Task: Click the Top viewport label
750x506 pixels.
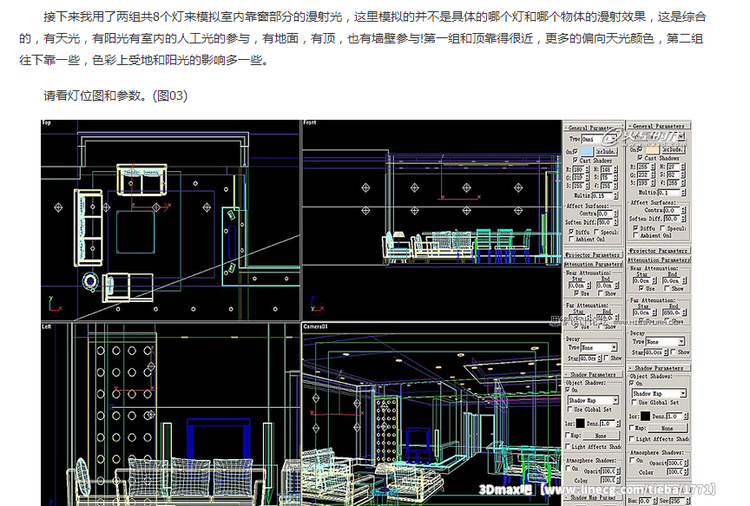Action: (x=46, y=123)
